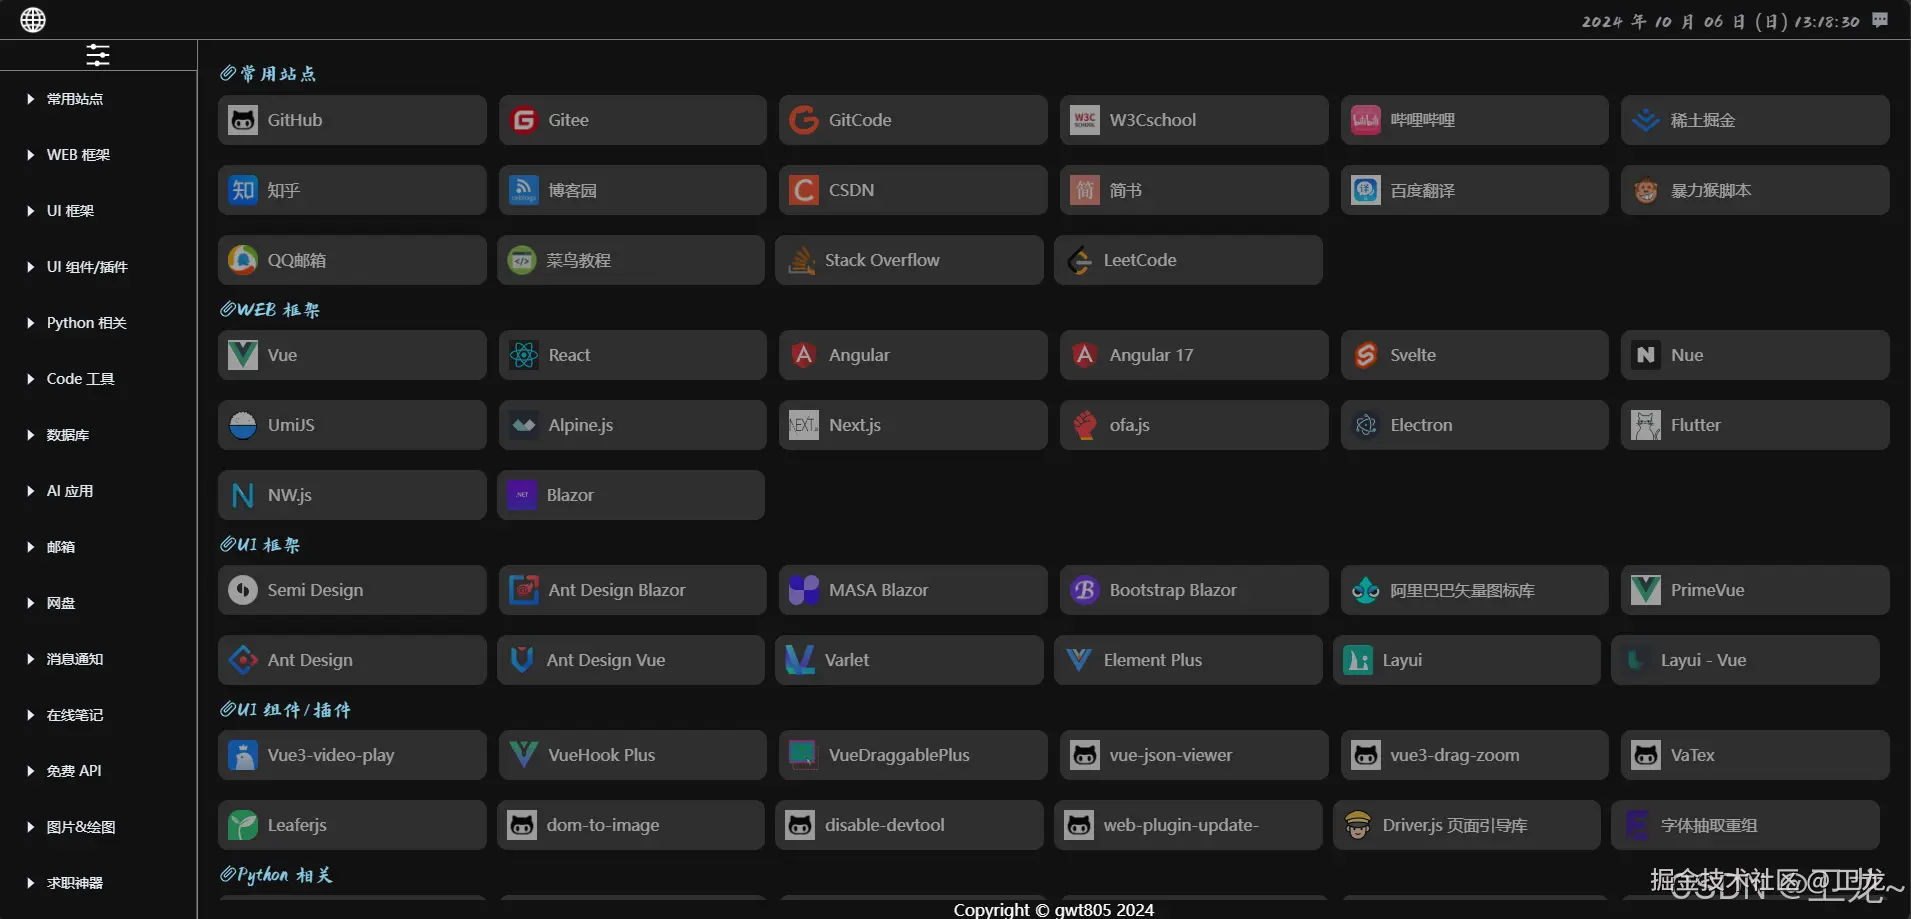The height and width of the screenshot is (919, 1911).
Task: Click the Bootstrap Blazor B icon
Action: (1085, 590)
